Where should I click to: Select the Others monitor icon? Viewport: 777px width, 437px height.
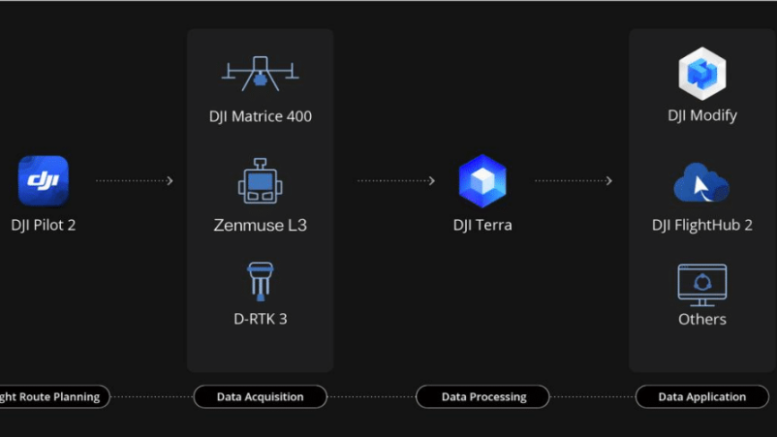pos(702,284)
